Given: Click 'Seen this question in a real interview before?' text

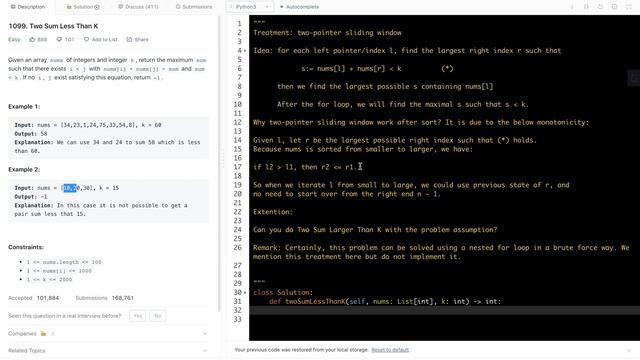Looking at the screenshot, I should click(x=64, y=316).
